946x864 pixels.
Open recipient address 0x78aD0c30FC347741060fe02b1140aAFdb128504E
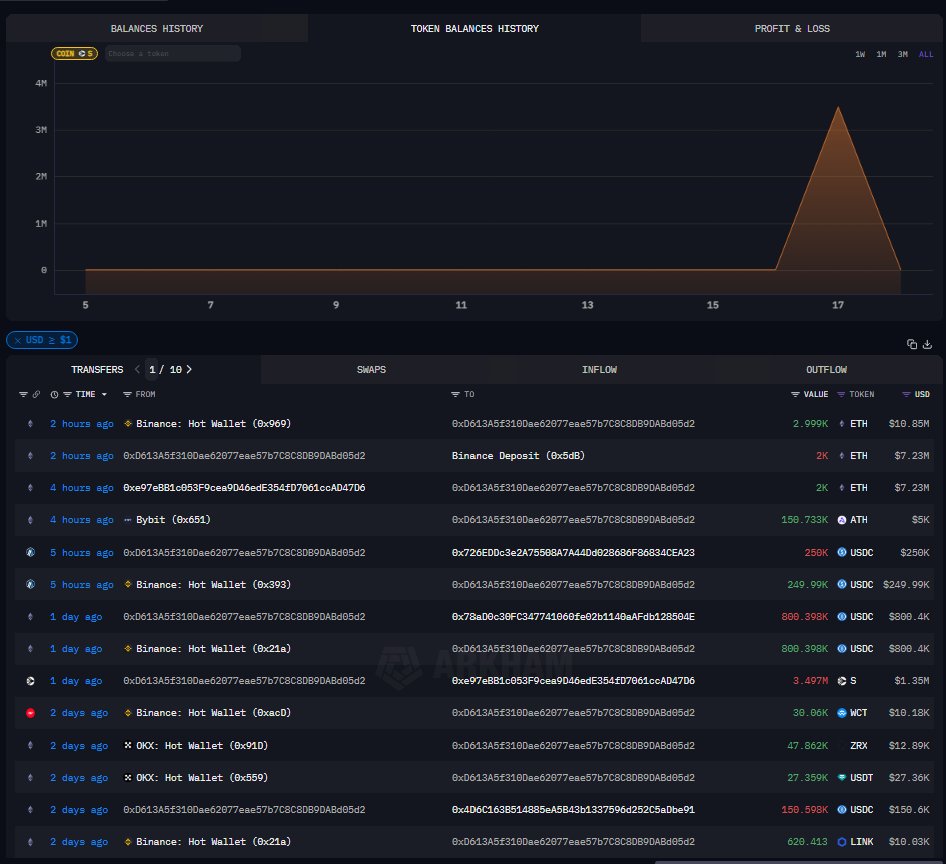[573, 616]
